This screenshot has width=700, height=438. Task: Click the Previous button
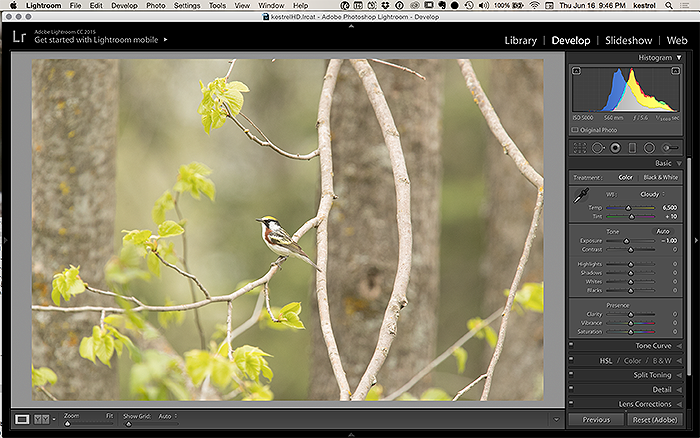(x=596, y=420)
